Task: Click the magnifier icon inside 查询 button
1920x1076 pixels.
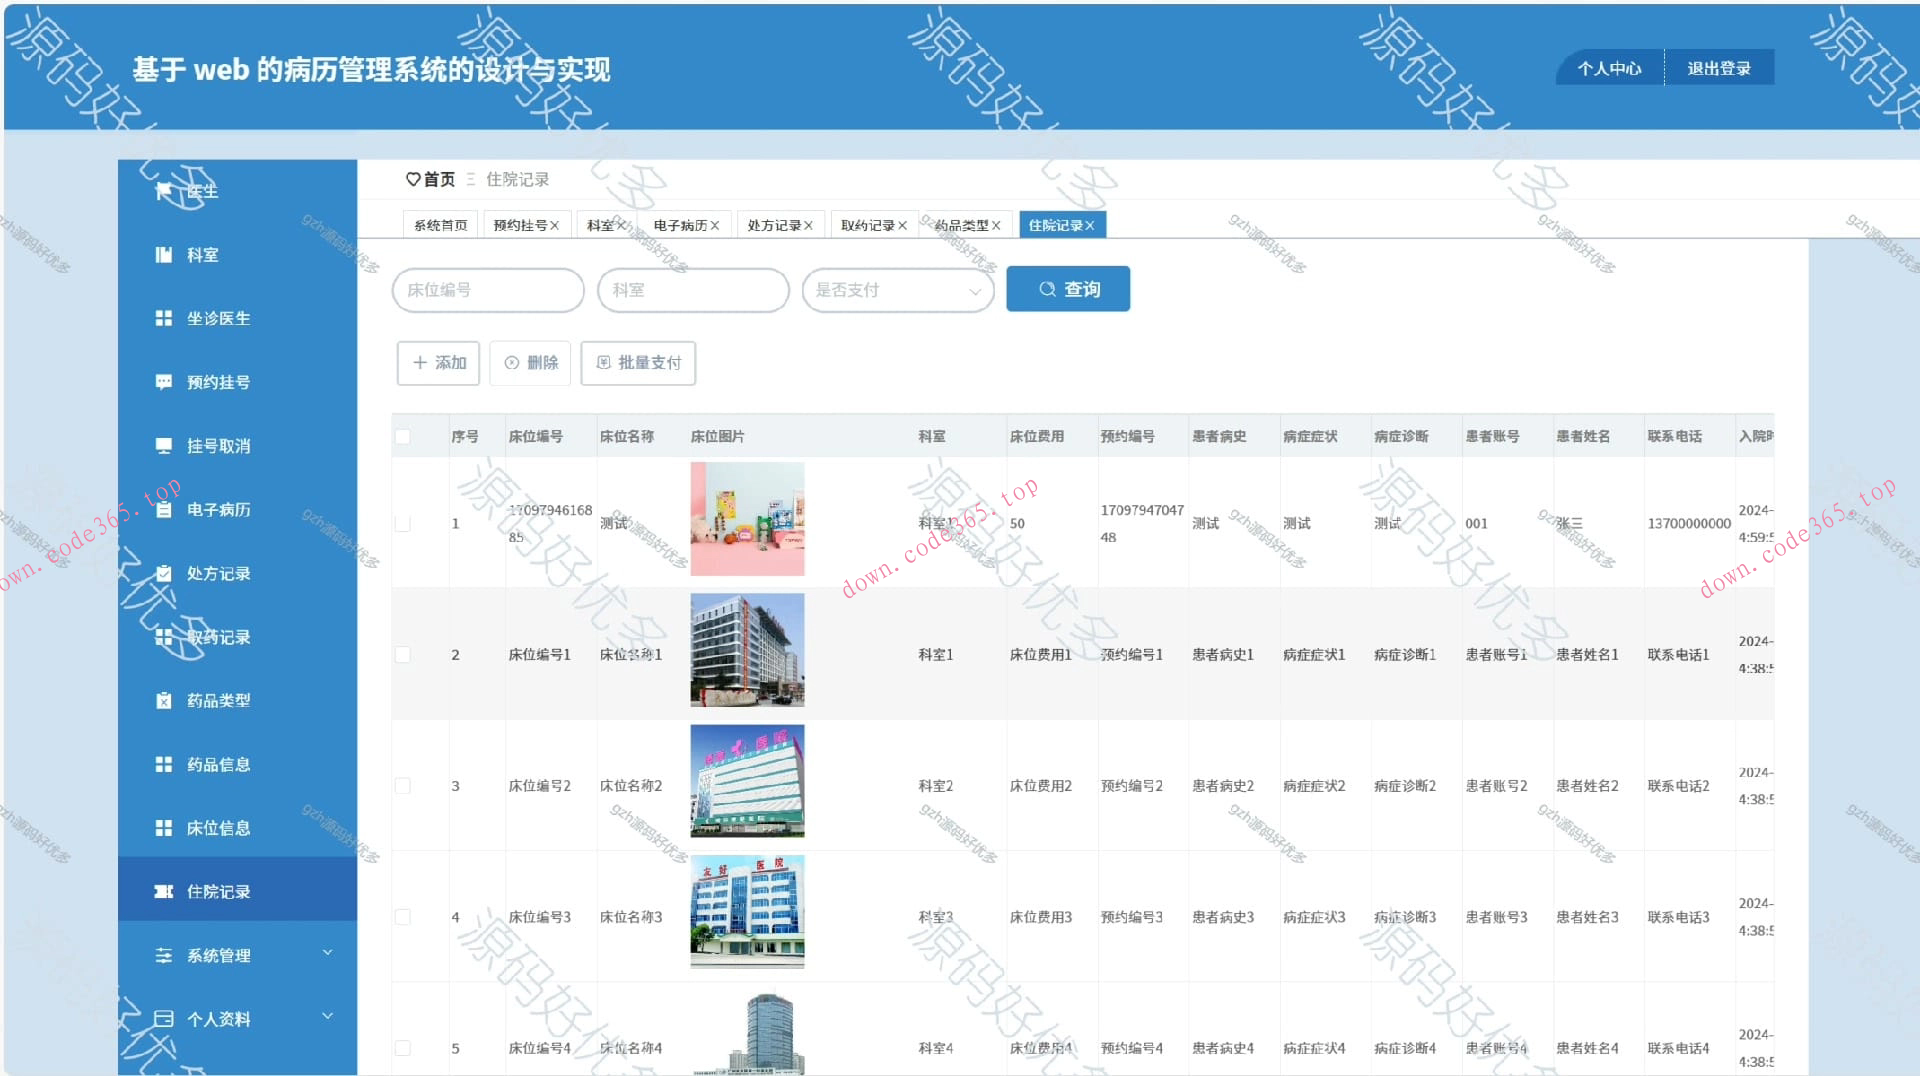Action: (x=1047, y=288)
